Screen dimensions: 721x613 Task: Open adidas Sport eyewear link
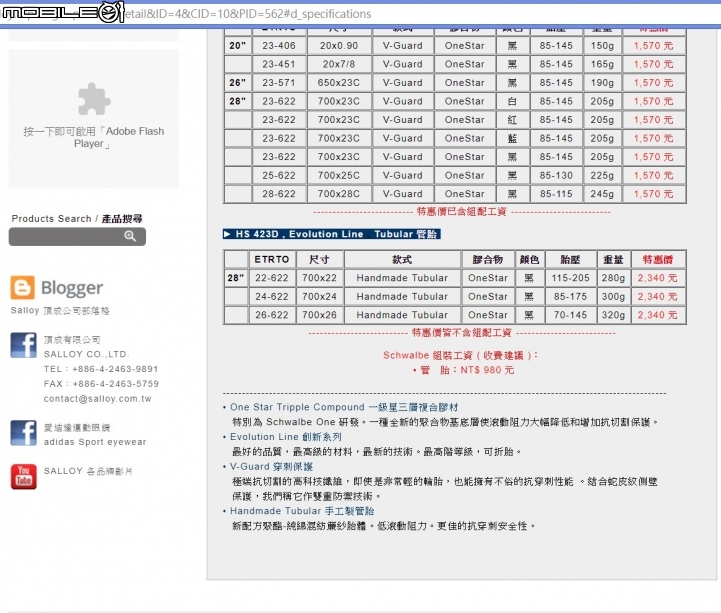pos(95,442)
